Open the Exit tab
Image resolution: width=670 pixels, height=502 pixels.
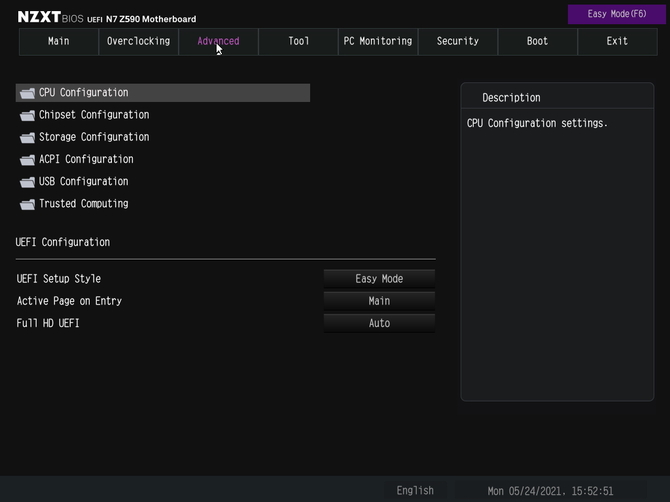pyautogui.click(x=617, y=41)
